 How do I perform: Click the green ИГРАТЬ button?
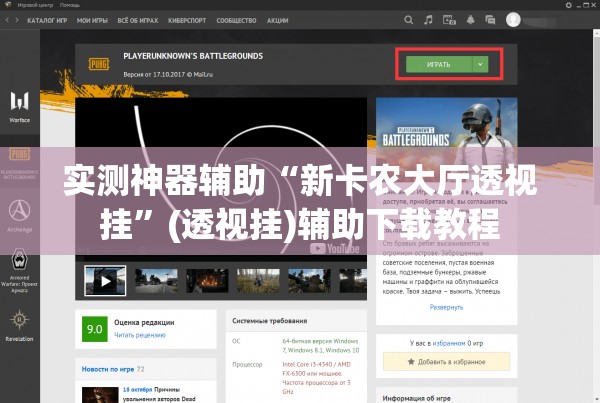(x=439, y=64)
